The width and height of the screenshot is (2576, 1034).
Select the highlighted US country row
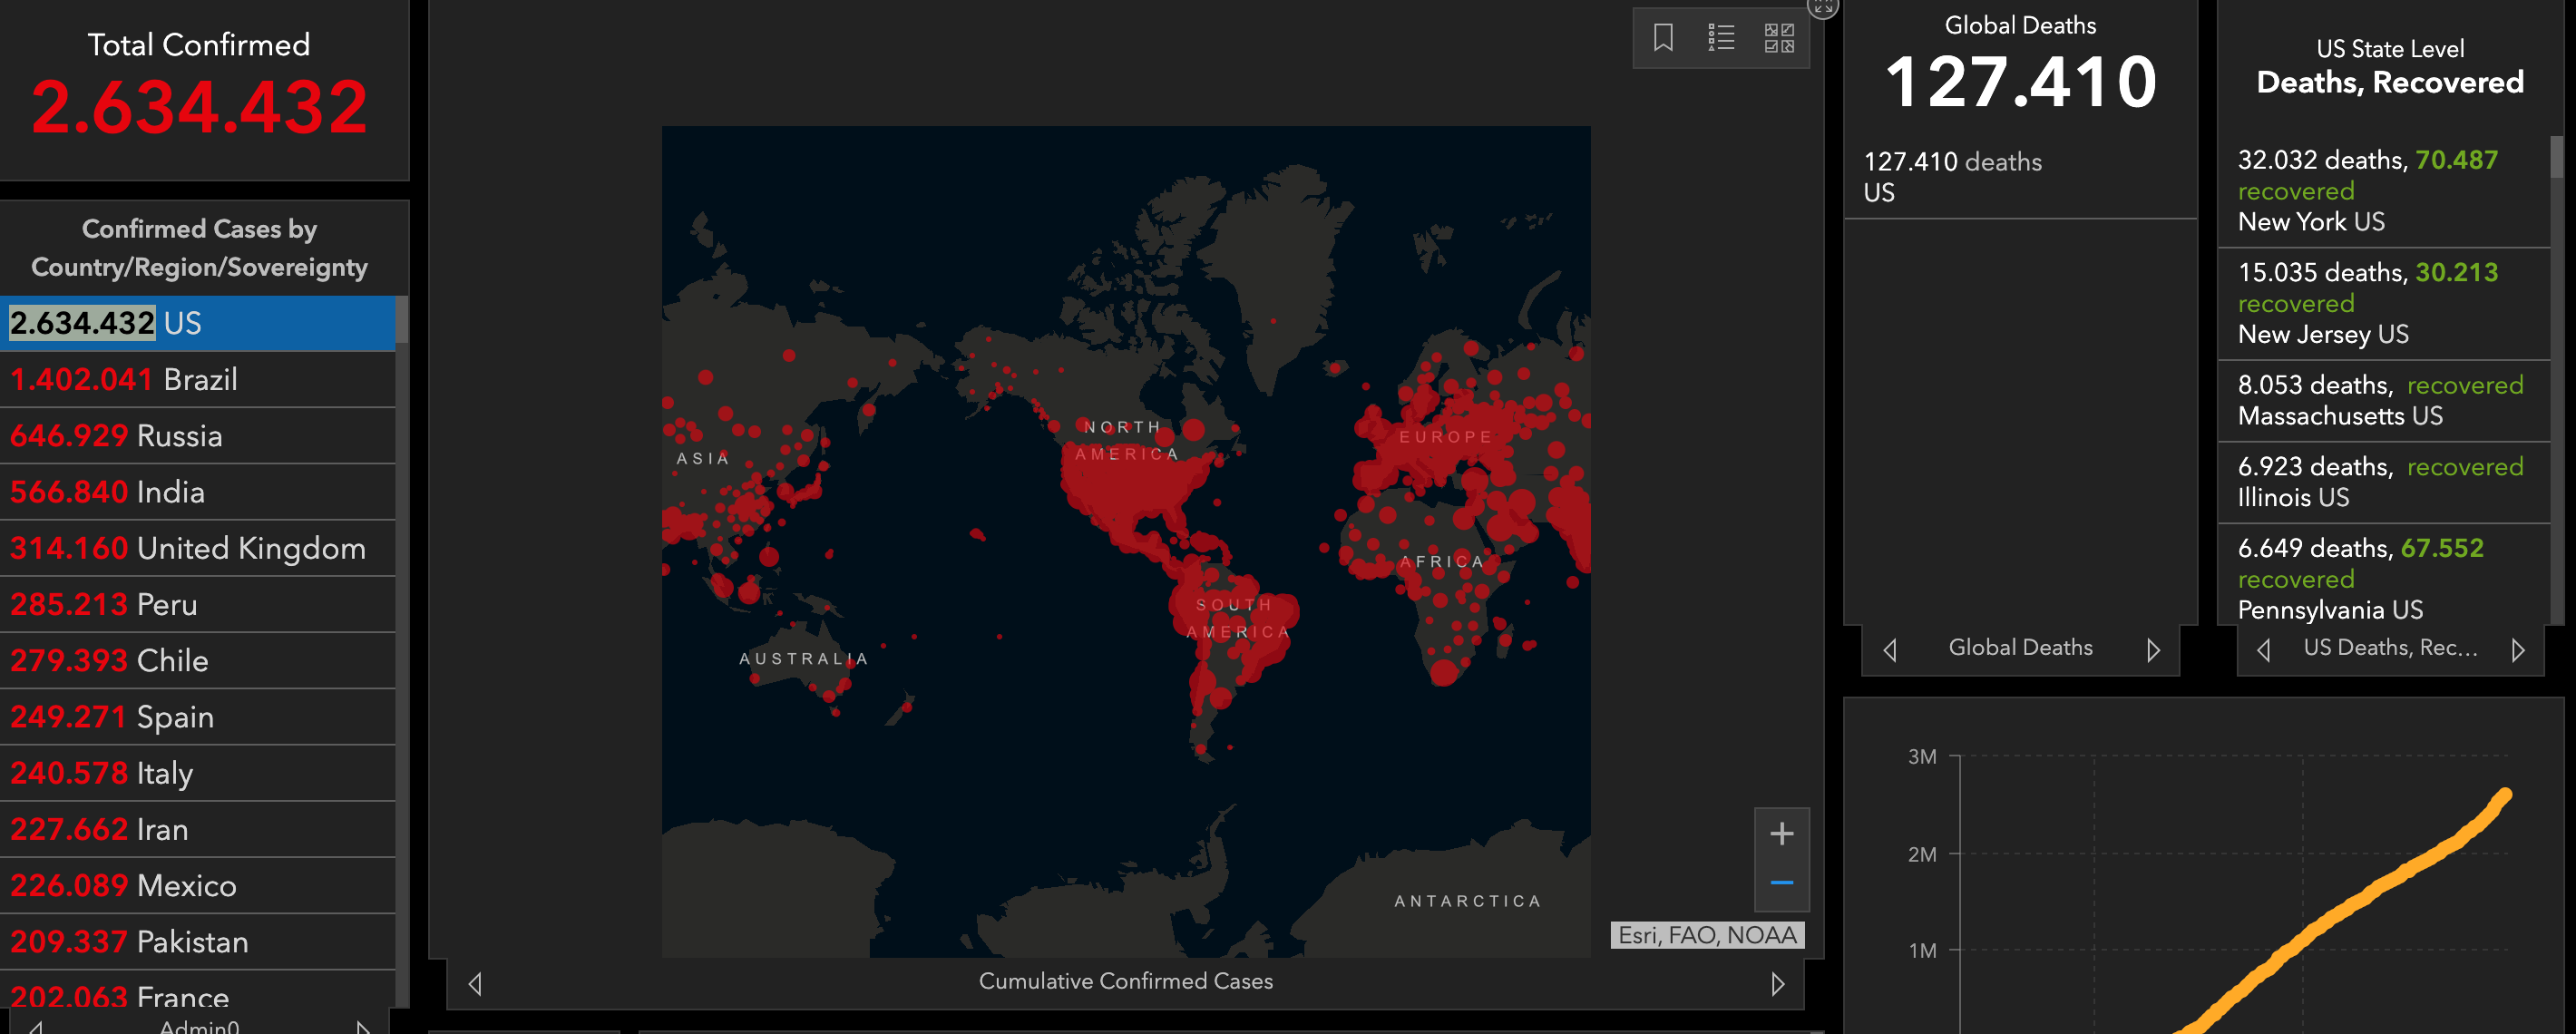(x=198, y=323)
